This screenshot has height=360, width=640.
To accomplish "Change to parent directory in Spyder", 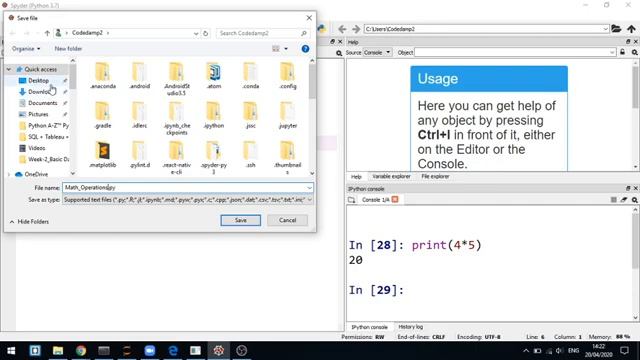I will tap(631, 29).
